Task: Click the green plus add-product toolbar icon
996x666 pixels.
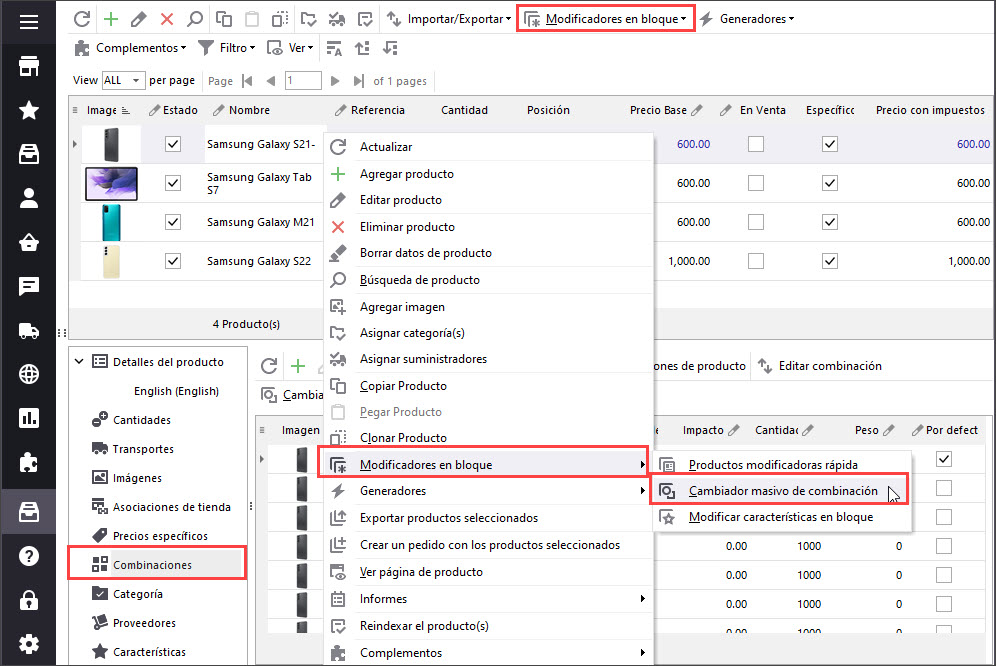Action: (x=111, y=19)
